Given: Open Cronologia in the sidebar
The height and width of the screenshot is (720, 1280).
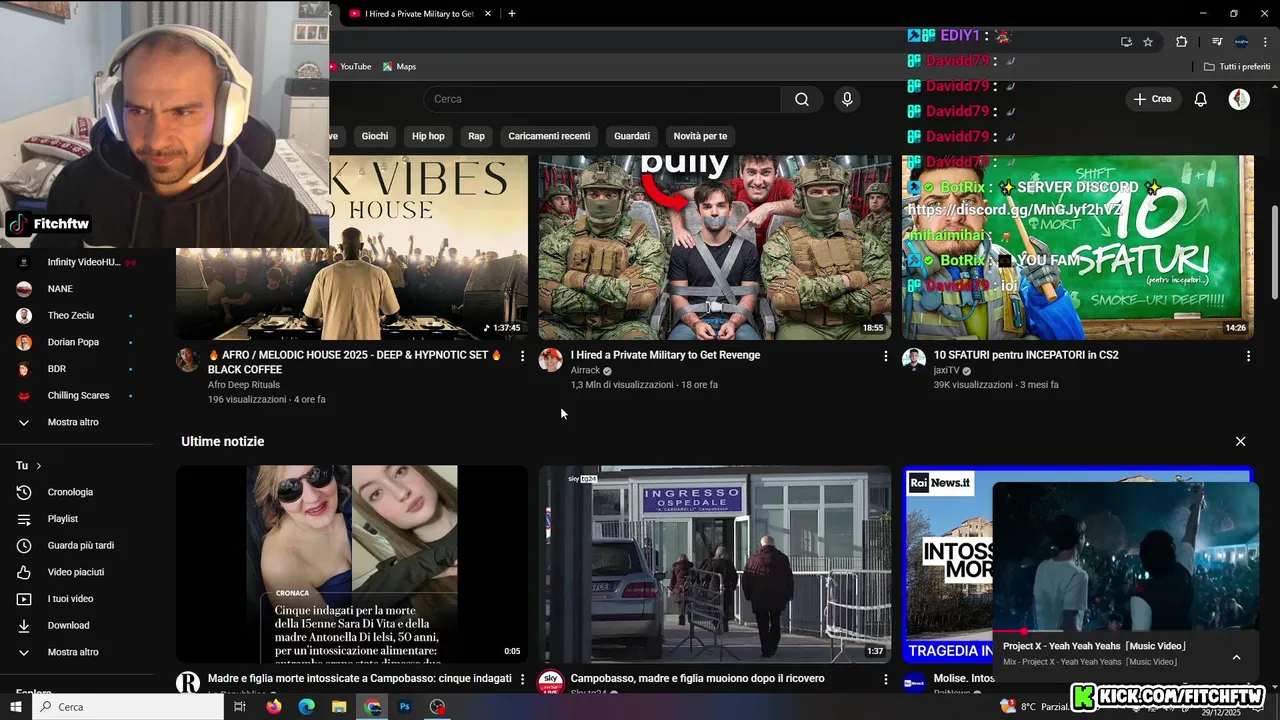Looking at the screenshot, I should 70,492.
